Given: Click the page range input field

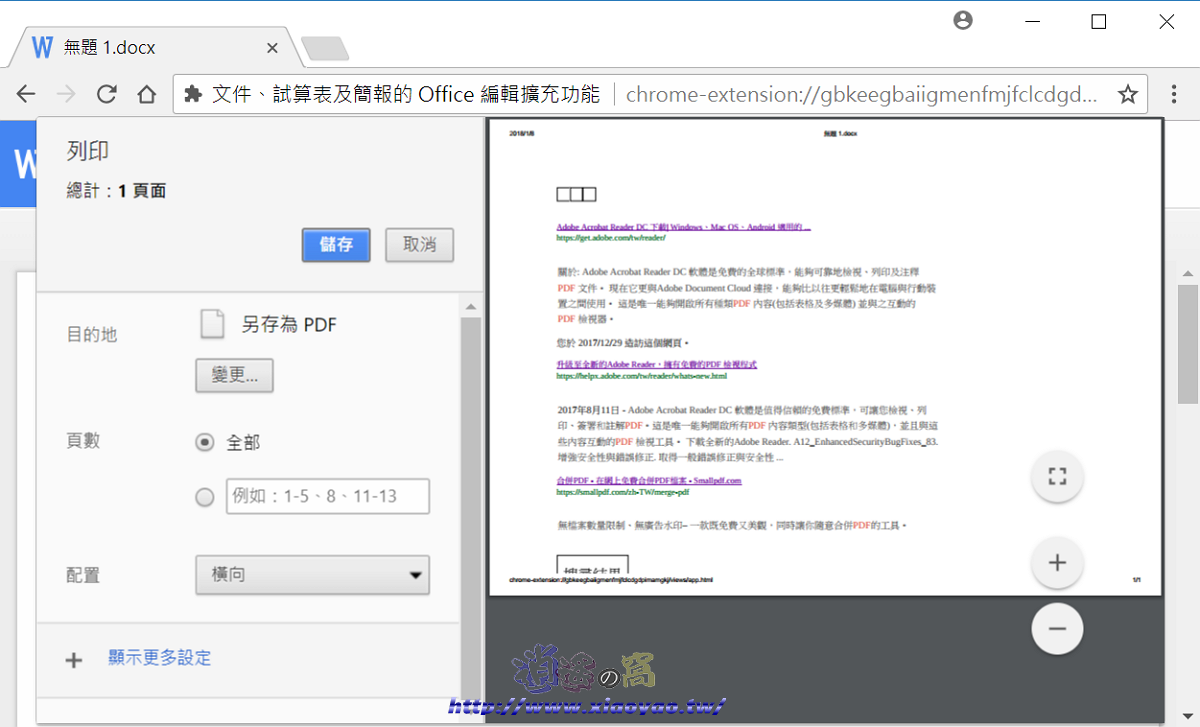Looking at the screenshot, I should (x=328, y=496).
